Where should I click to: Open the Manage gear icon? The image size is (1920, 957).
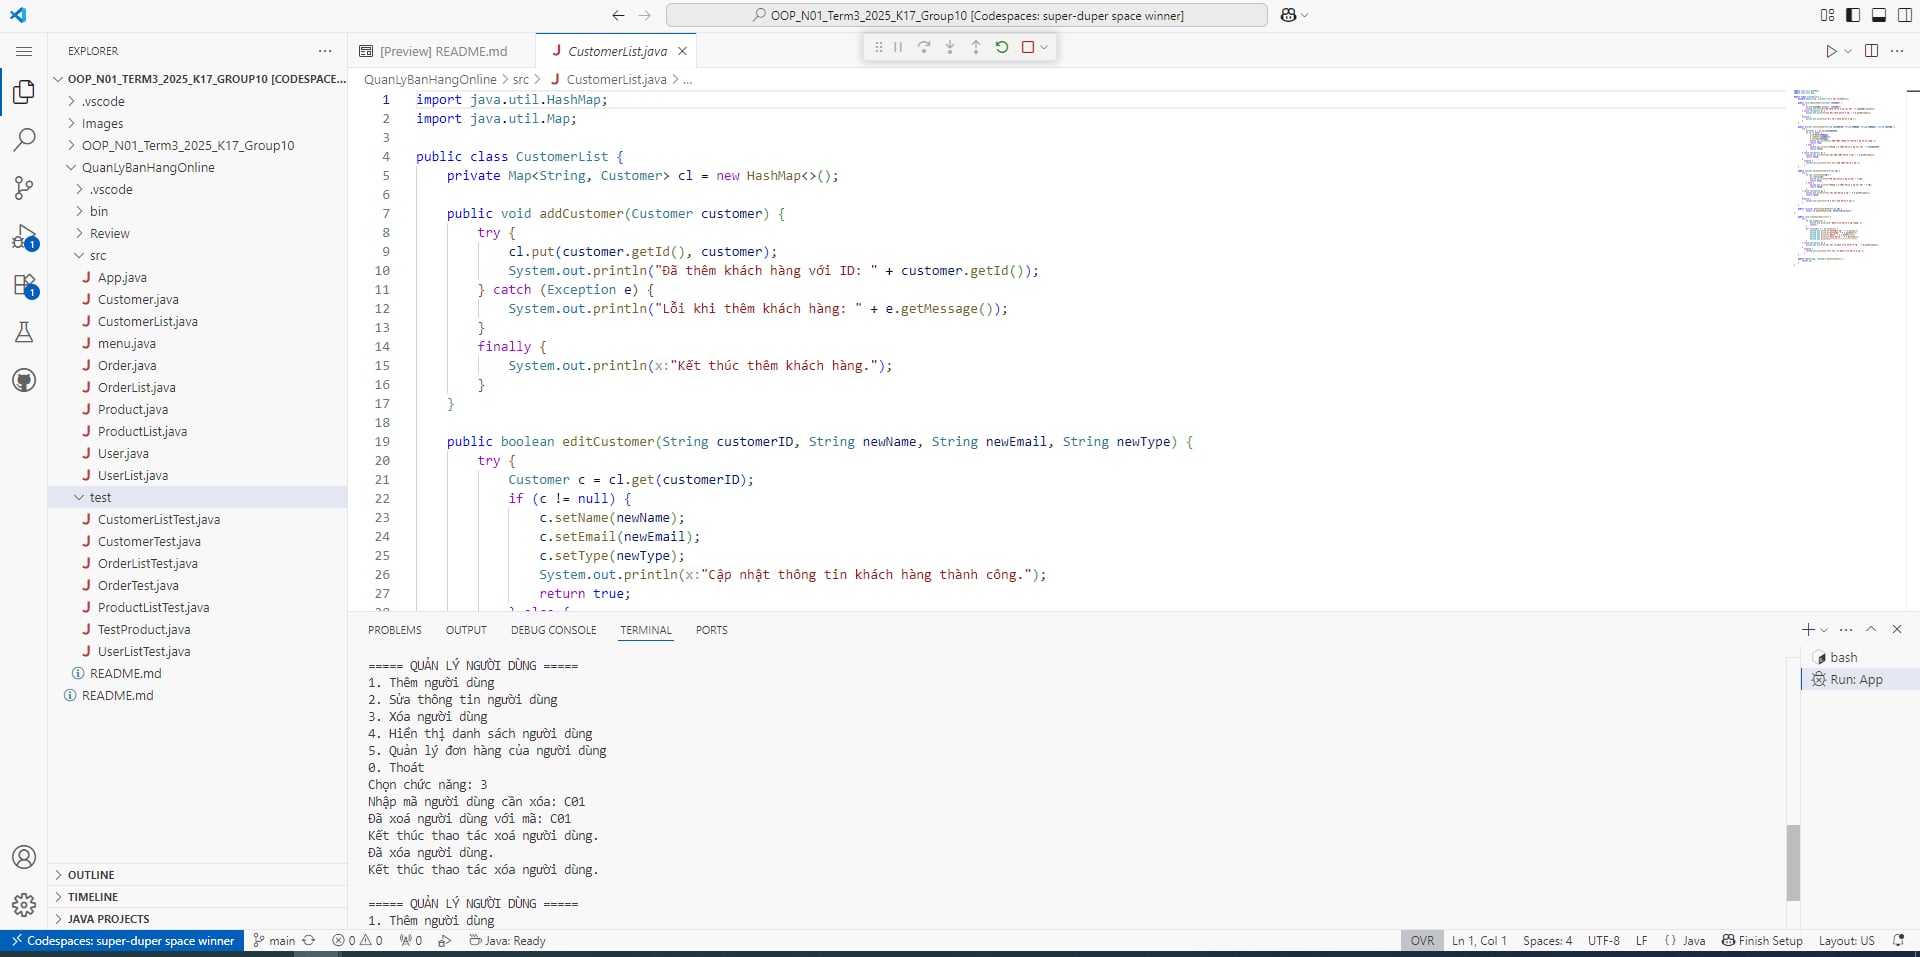click(x=24, y=905)
